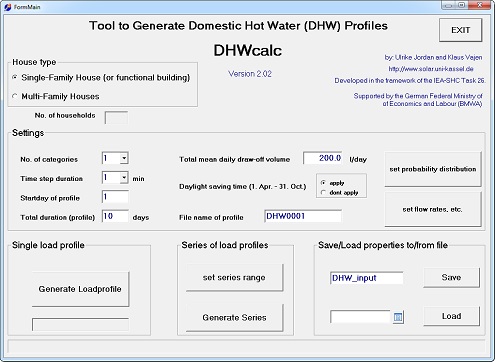Expand the No. of categories dropdown

coord(124,158)
